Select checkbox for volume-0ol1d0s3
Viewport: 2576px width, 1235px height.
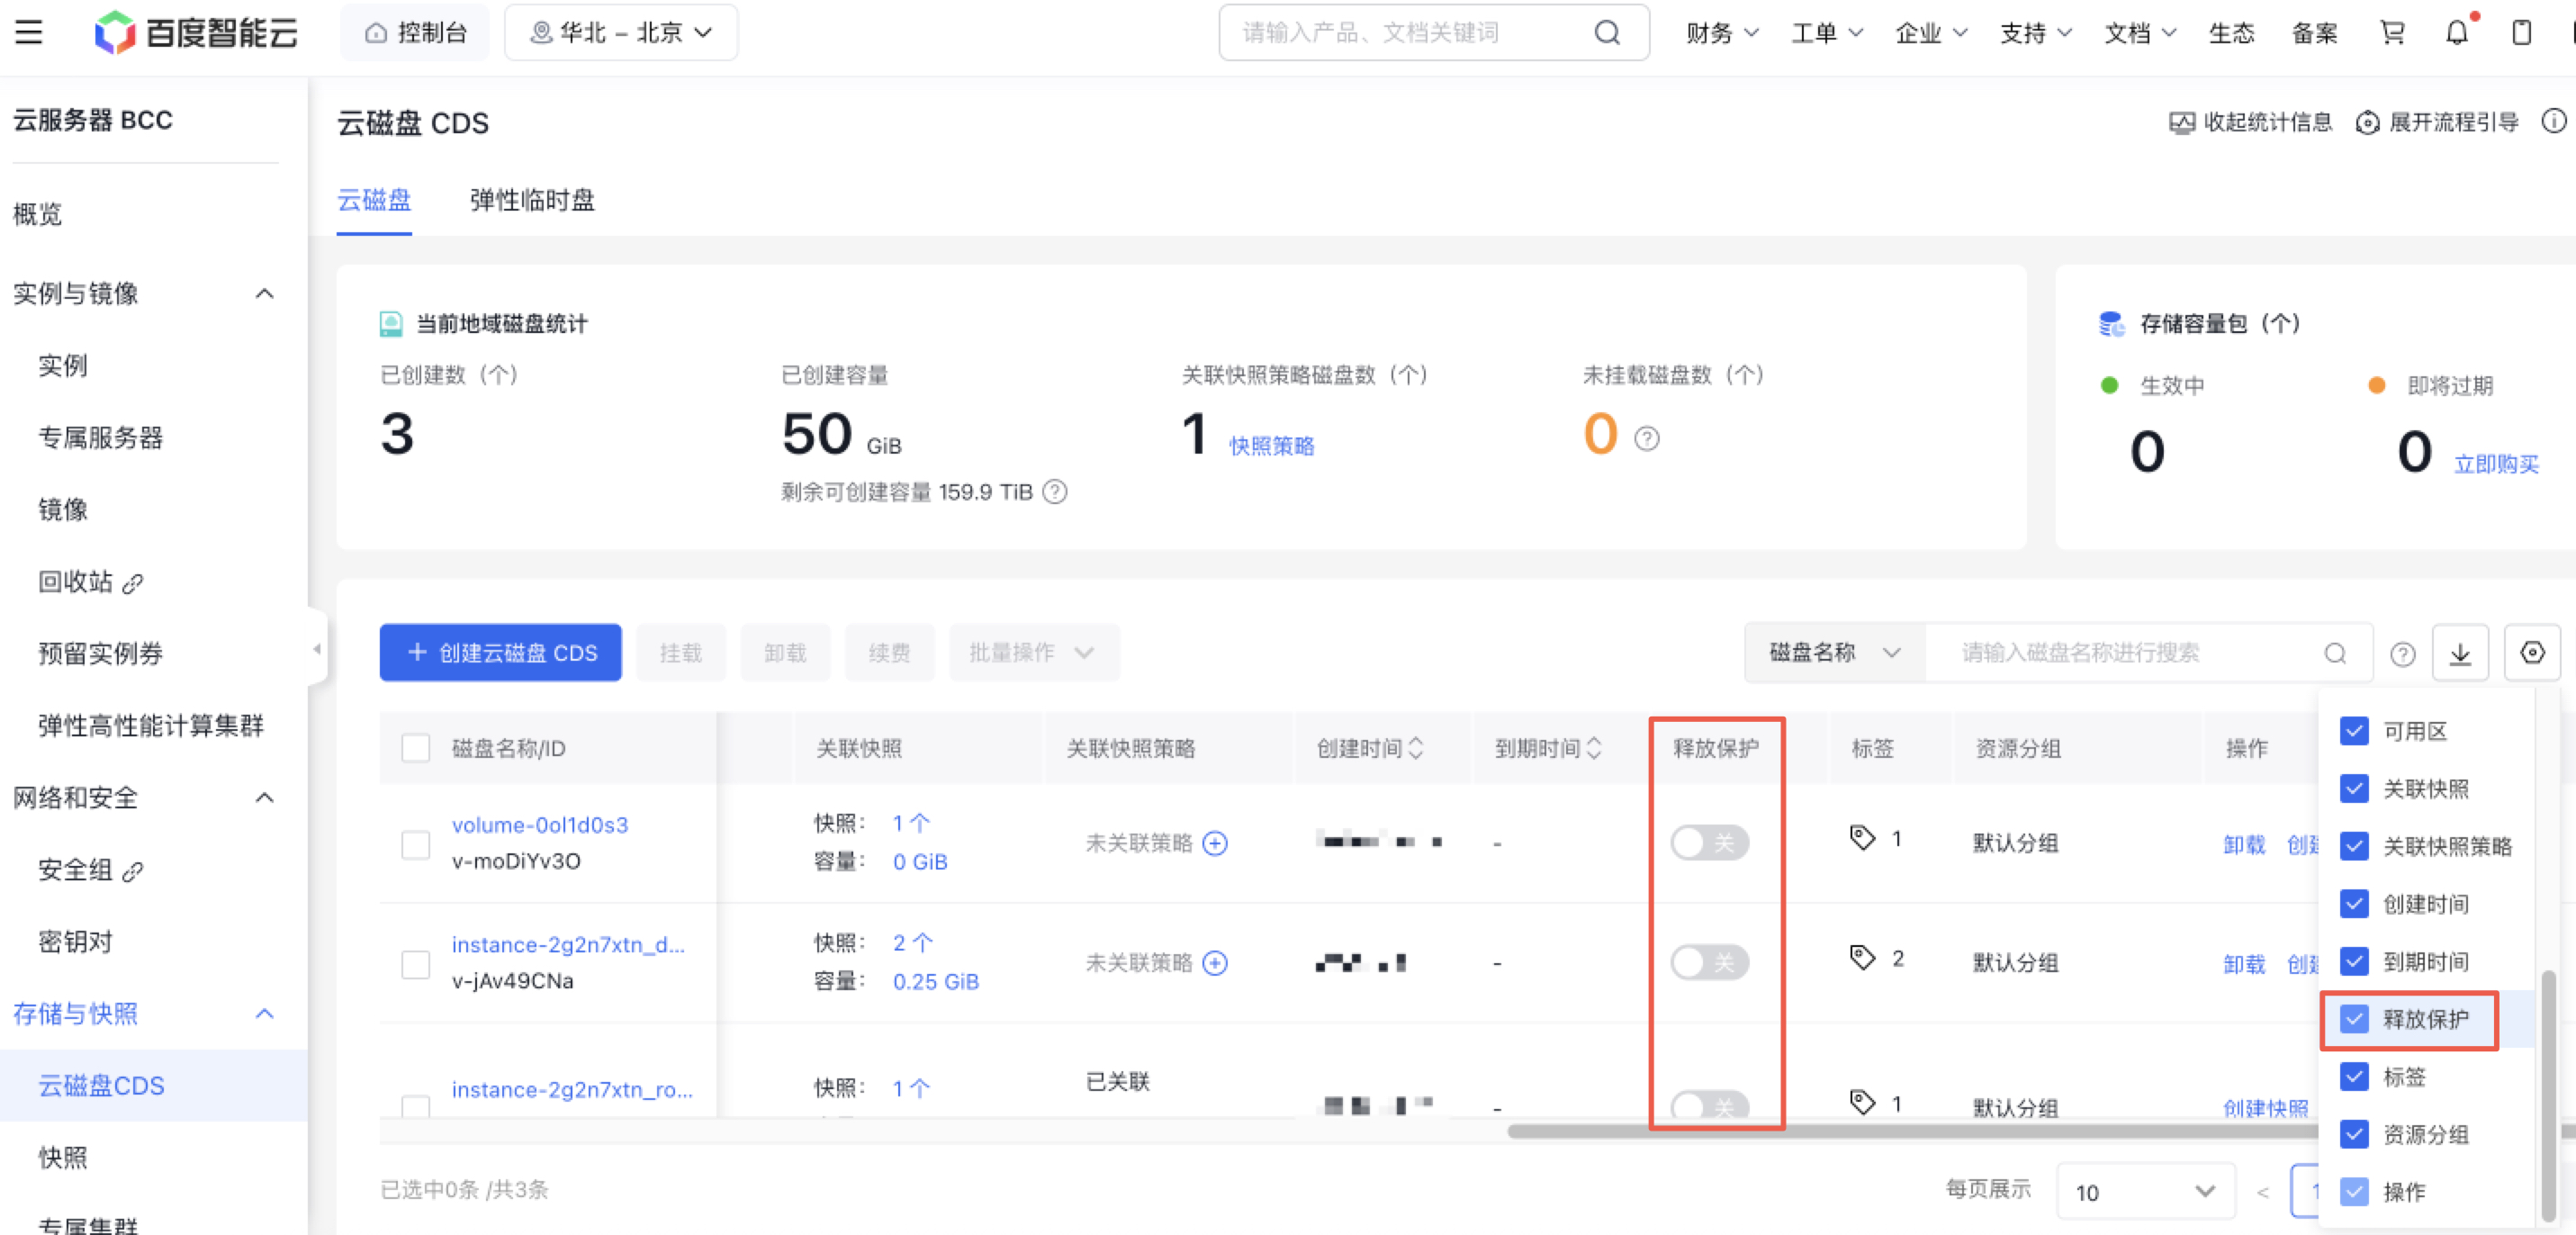pyautogui.click(x=415, y=844)
